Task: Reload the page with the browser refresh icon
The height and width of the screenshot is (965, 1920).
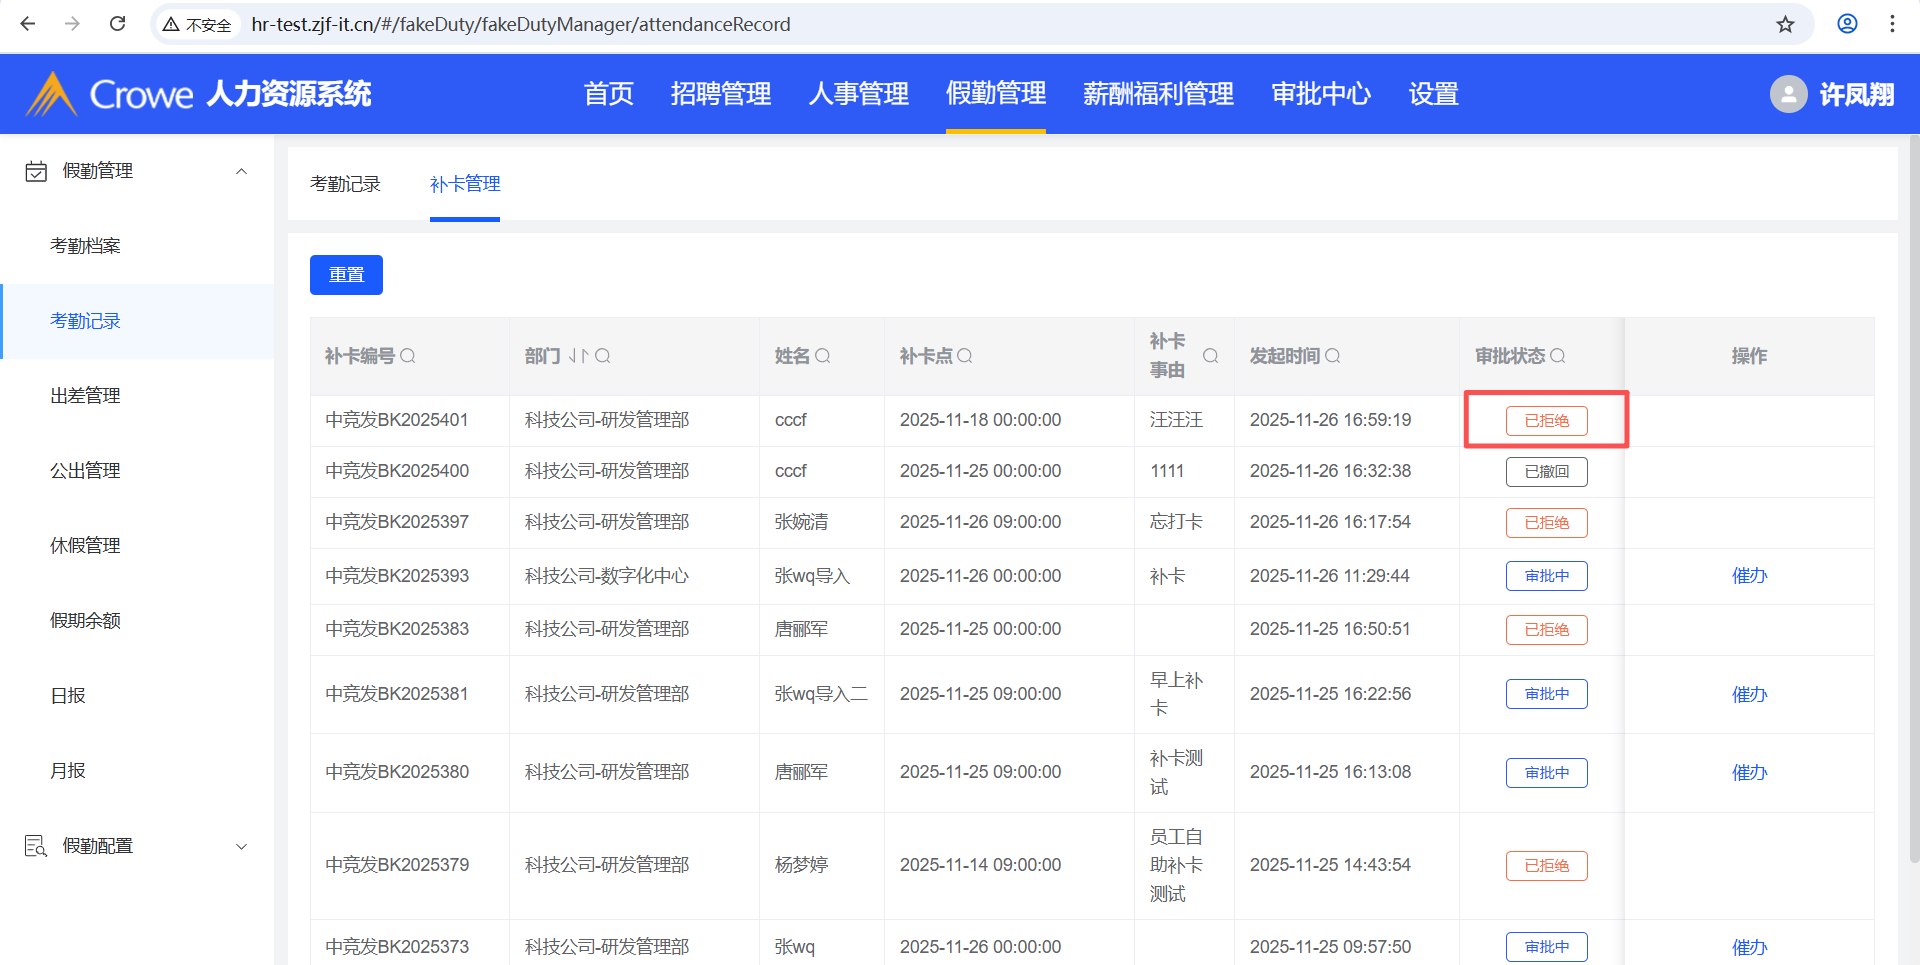Action: click(117, 24)
